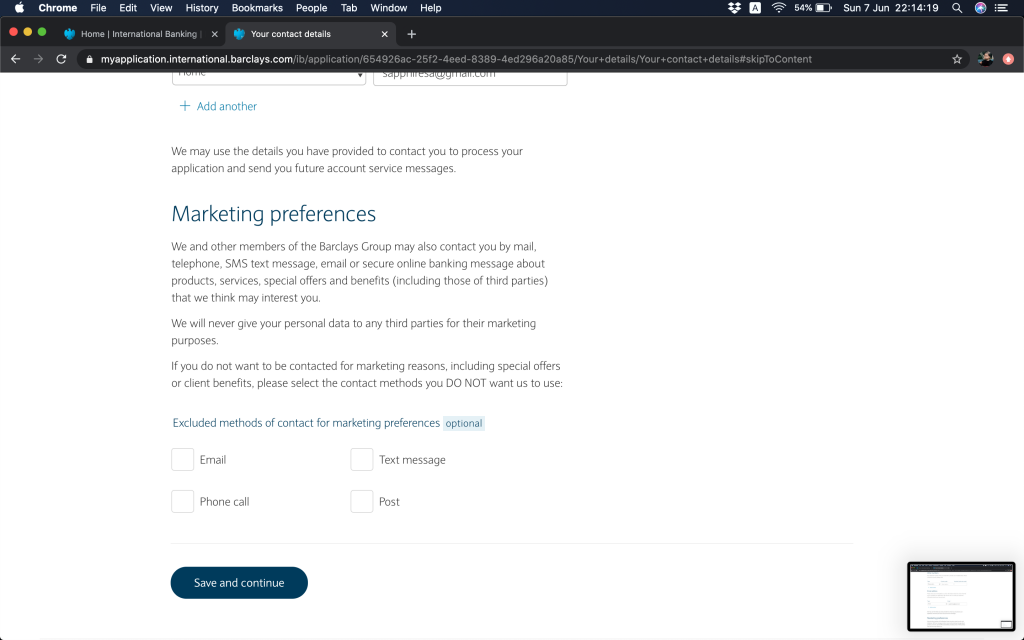The image size is (1024, 640).
Task: Enable the Phone call exclusion checkbox
Action: tap(182, 501)
